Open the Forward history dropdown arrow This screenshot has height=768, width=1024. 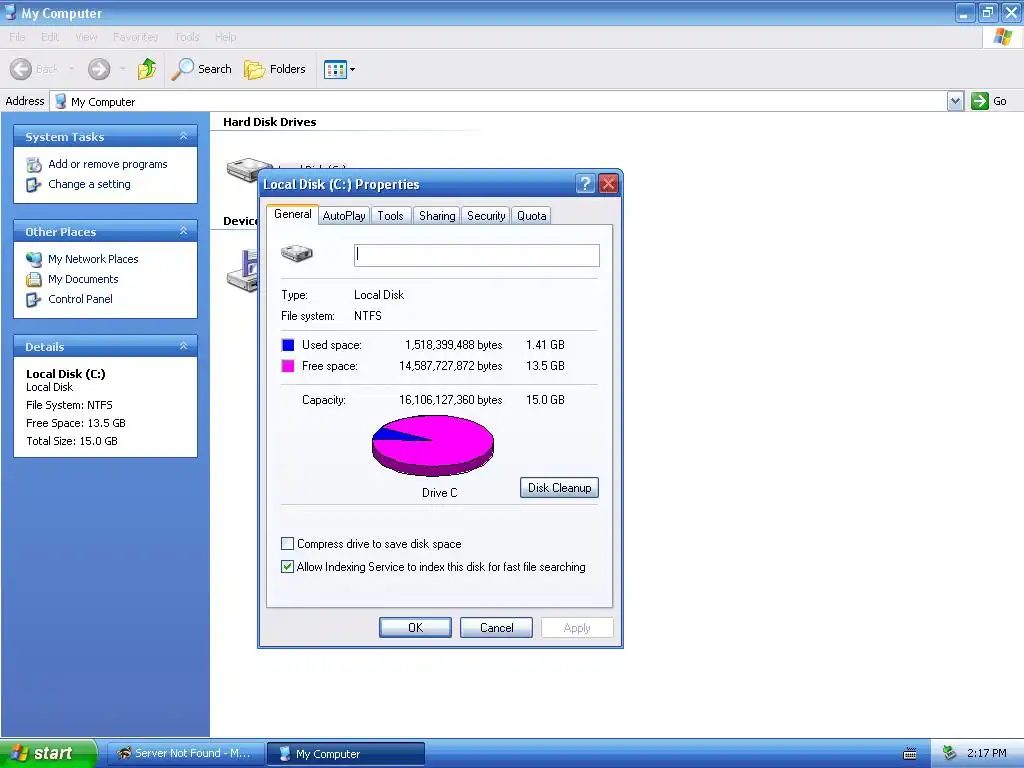122,69
